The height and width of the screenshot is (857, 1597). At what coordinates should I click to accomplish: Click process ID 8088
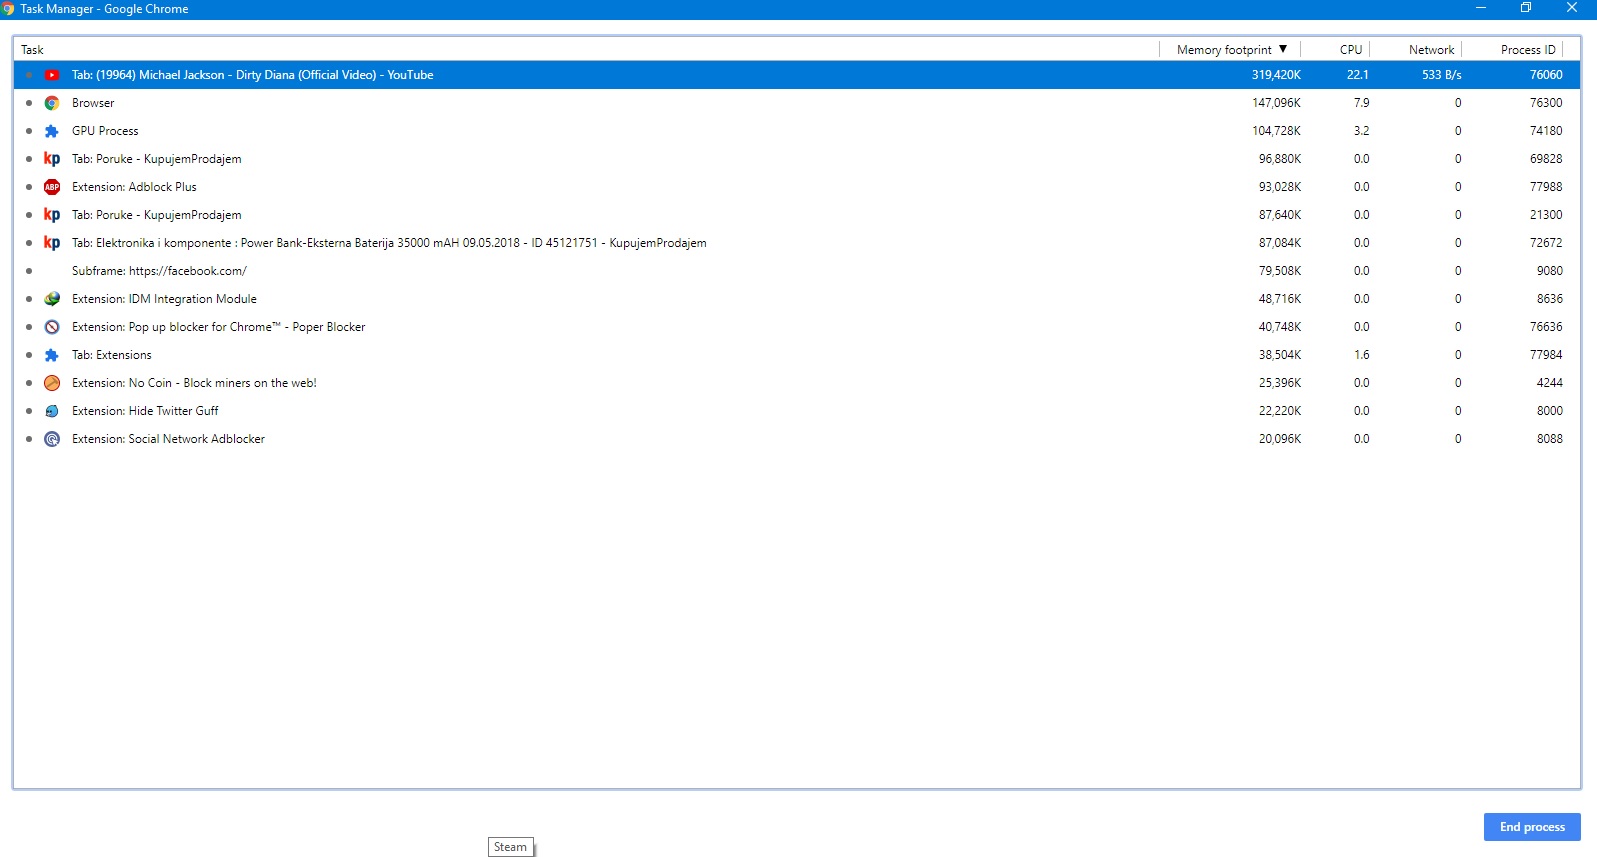click(1550, 439)
